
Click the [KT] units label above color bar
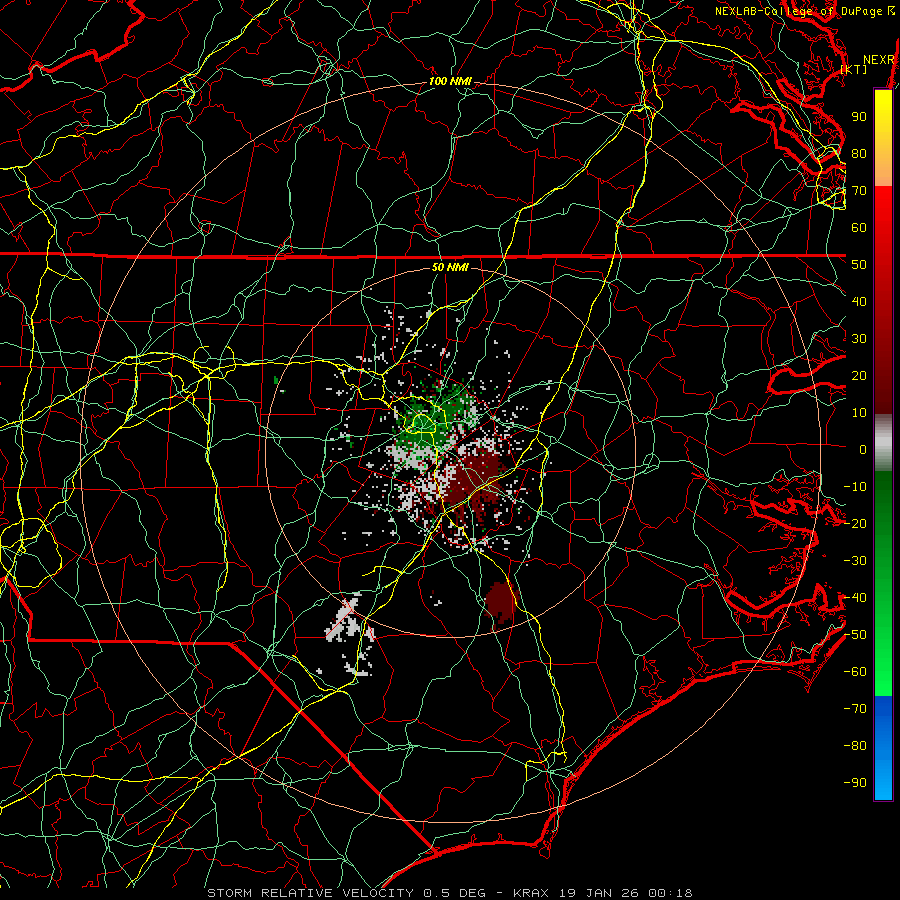coord(854,69)
